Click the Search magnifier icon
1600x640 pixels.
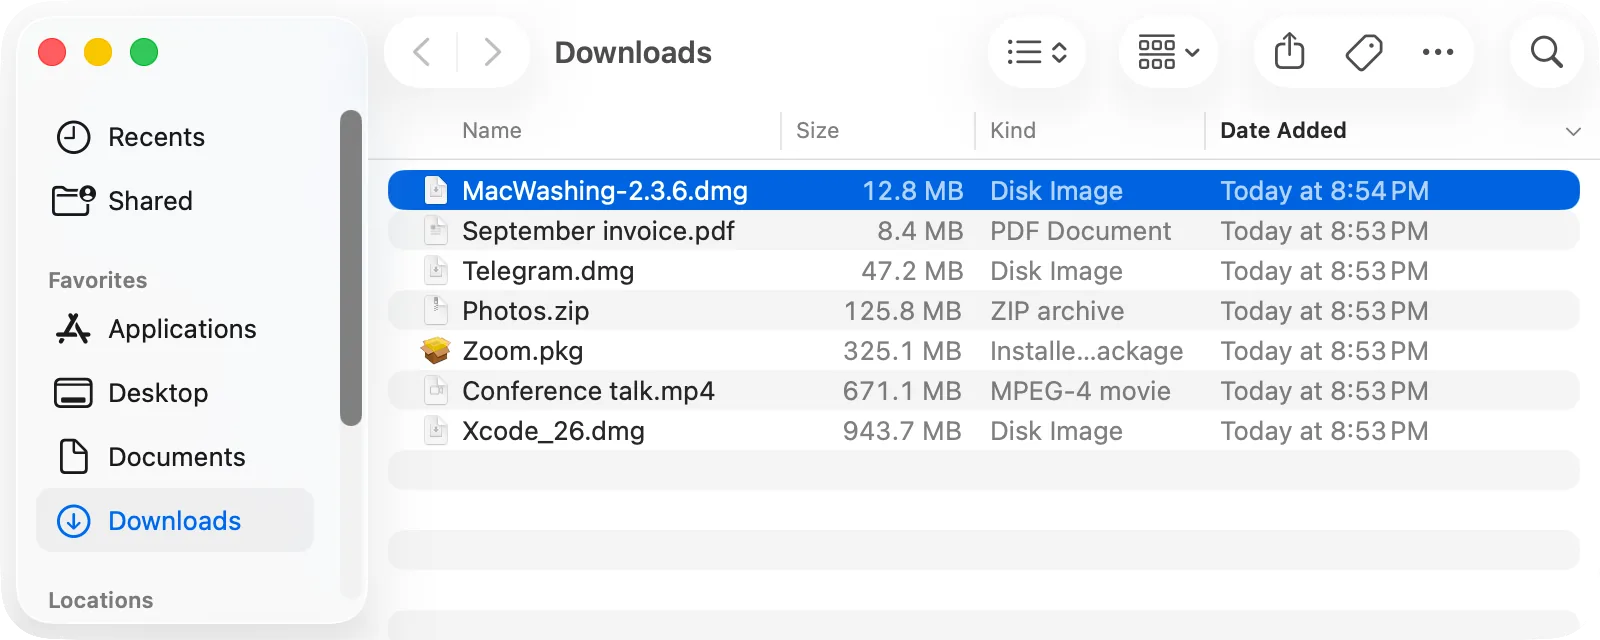[1546, 52]
